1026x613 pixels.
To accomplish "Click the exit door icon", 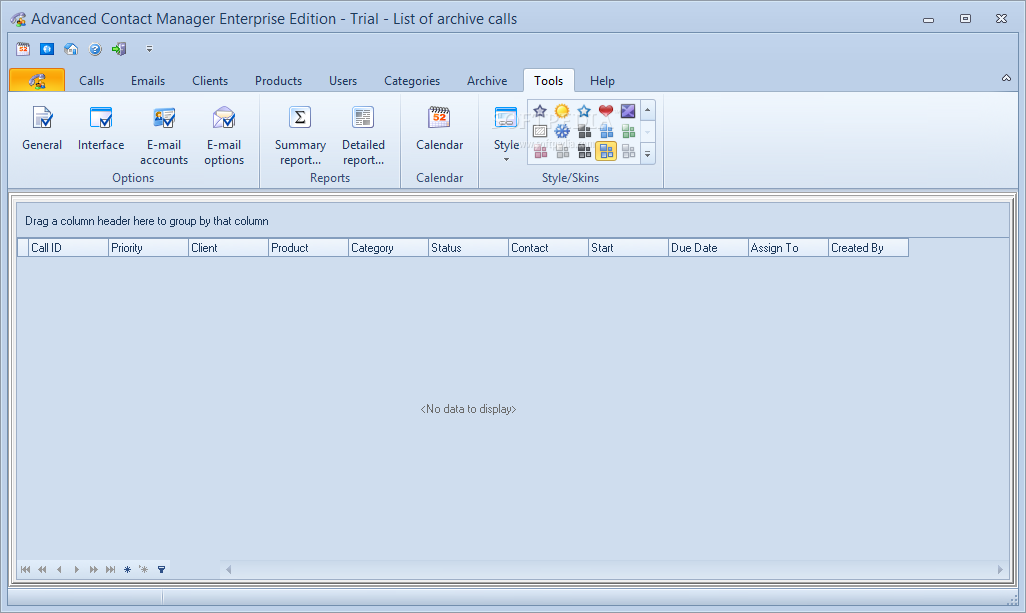I will (x=119, y=49).
